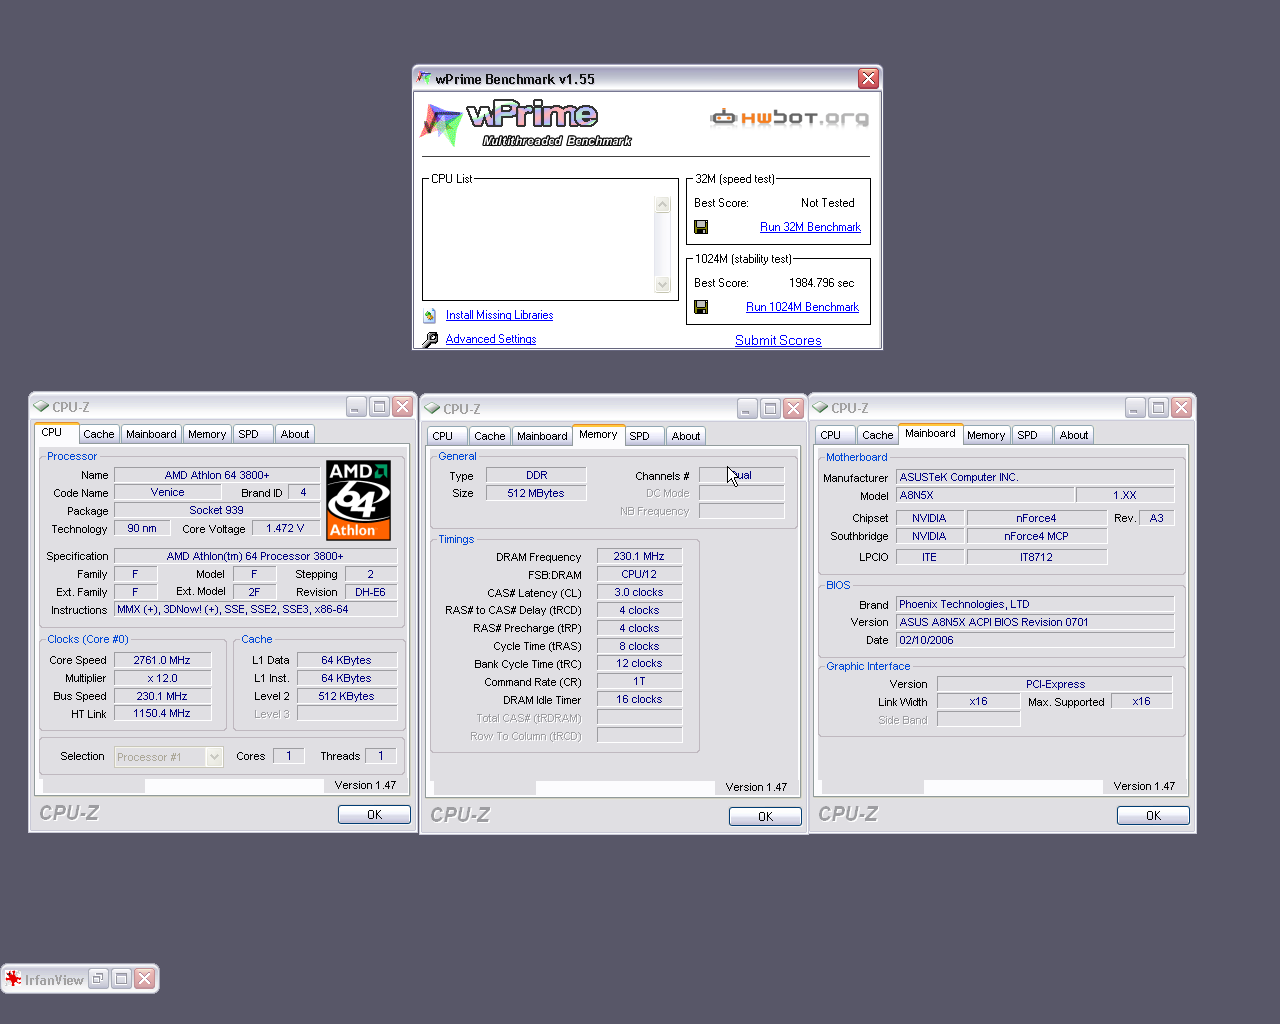Minimize the left CPU-Z CPU window
Viewport: 1280px width, 1024px height.
tap(356, 406)
